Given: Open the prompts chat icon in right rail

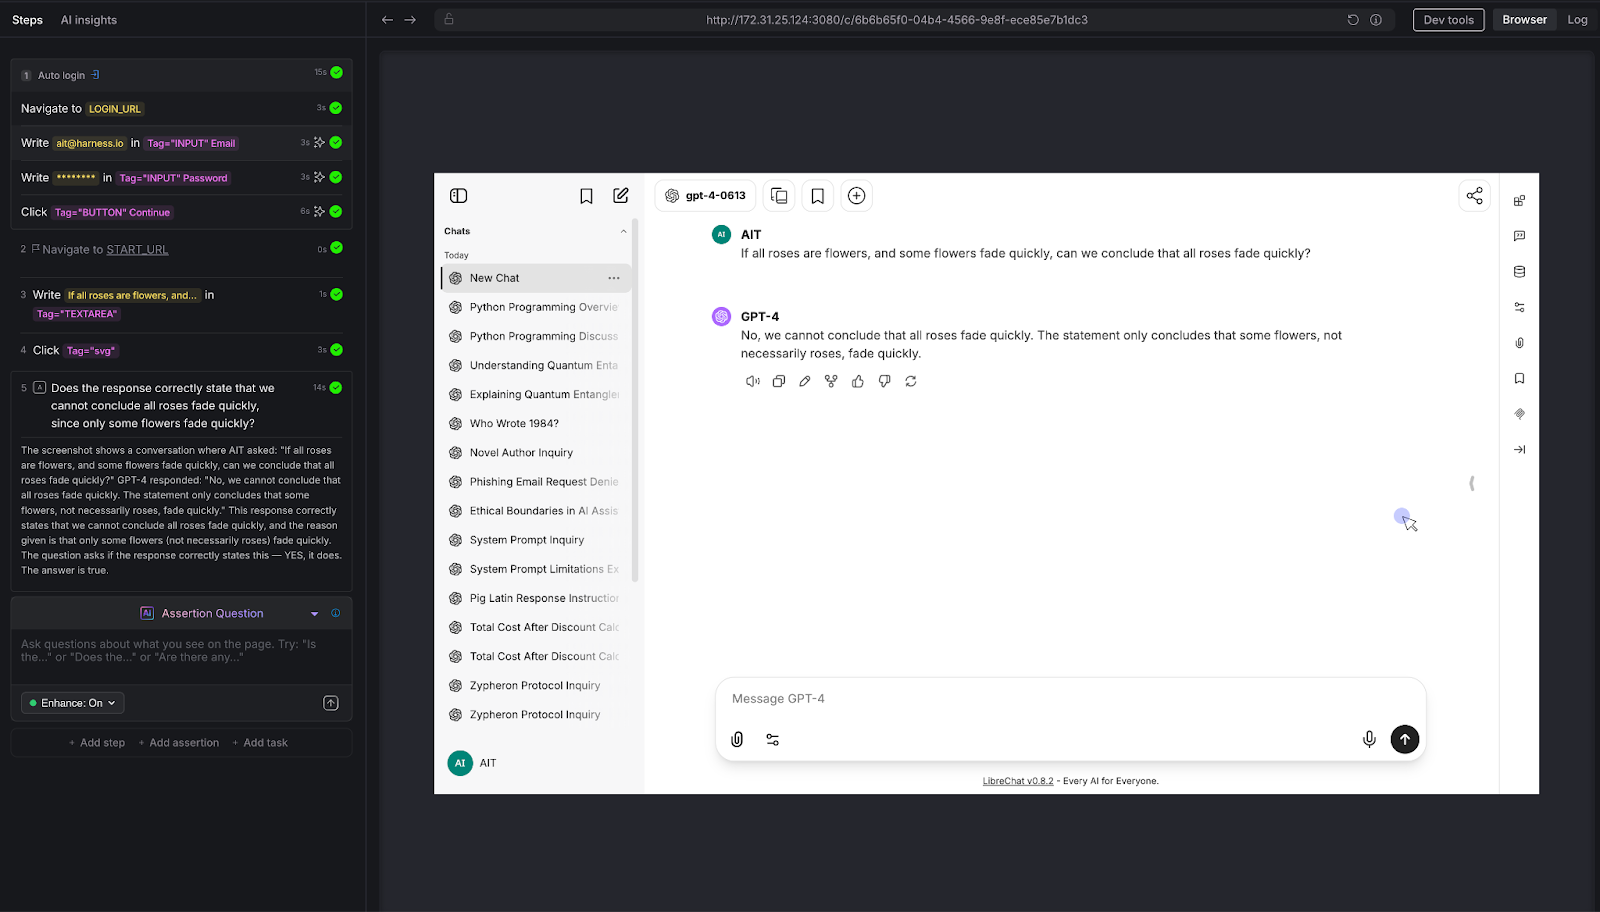Looking at the screenshot, I should (x=1519, y=236).
